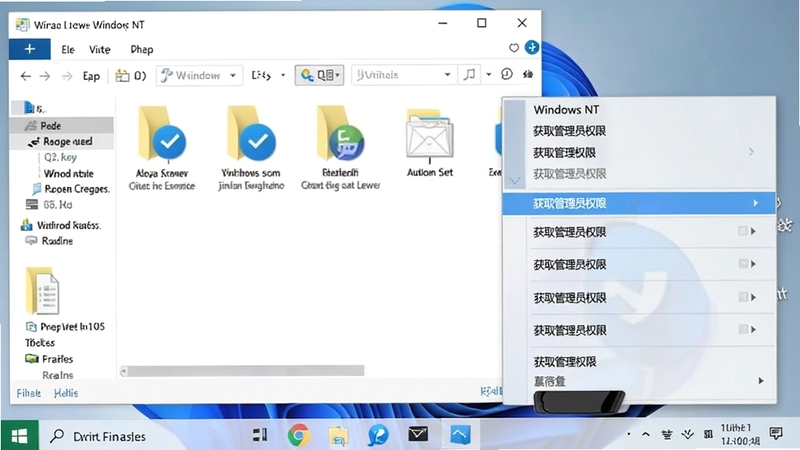The image size is (800, 450).
Task: Select the Aution Set envelope folder
Action: pos(430,143)
